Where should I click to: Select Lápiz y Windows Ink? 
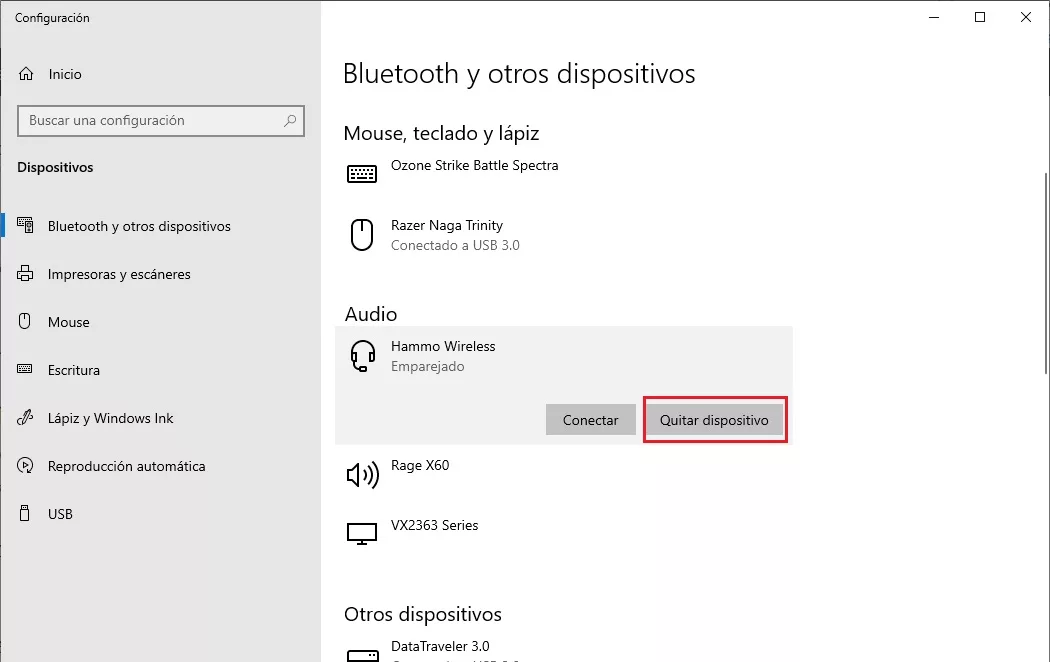[x=110, y=418]
